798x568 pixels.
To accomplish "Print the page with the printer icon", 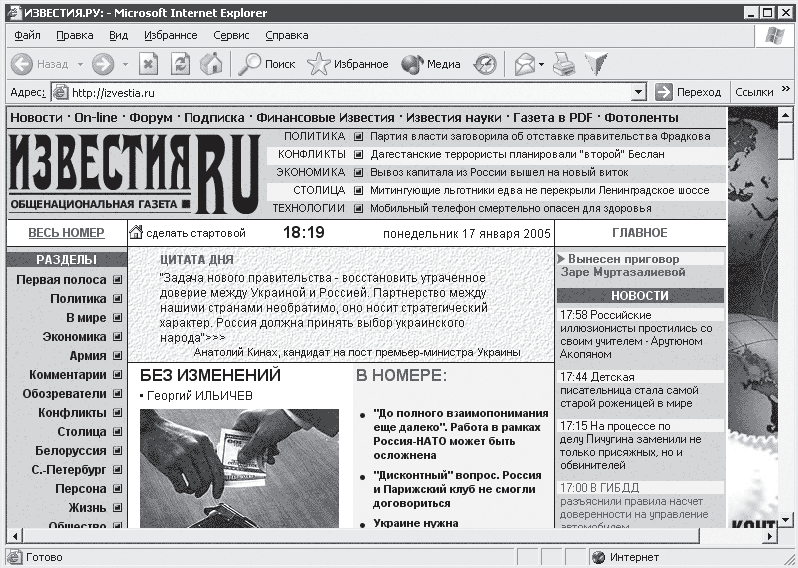I will (x=564, y=64).
